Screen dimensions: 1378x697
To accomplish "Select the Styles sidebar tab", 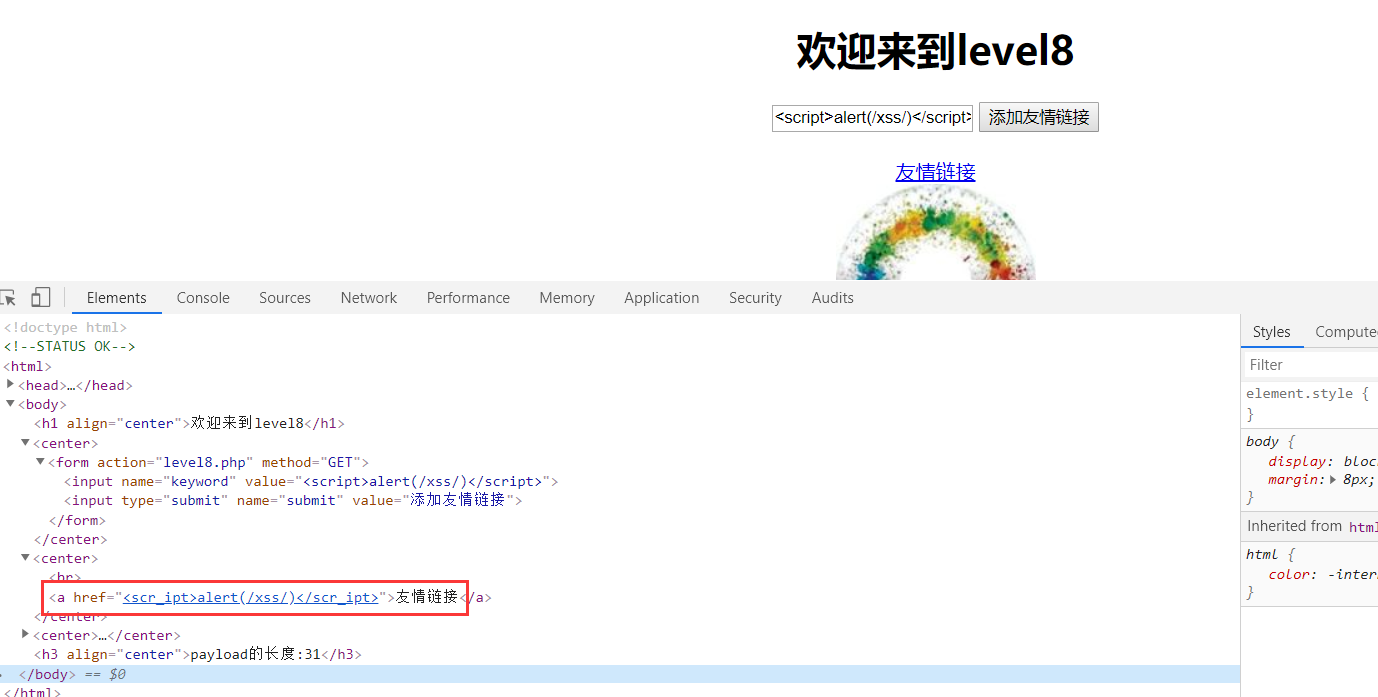I will click(1272, 332).
